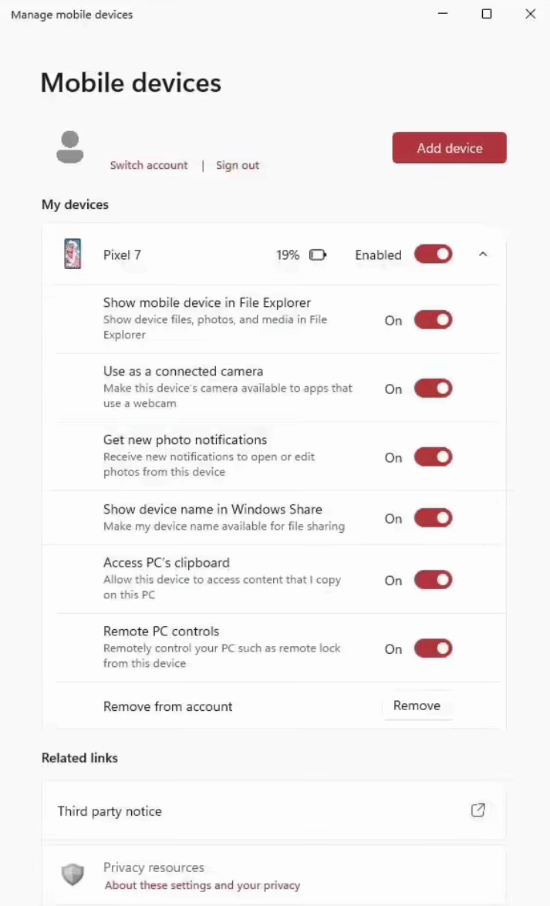This screenshot has height=906, width=550.
Task: Click the Remove from account button
Action: (417, 706)
